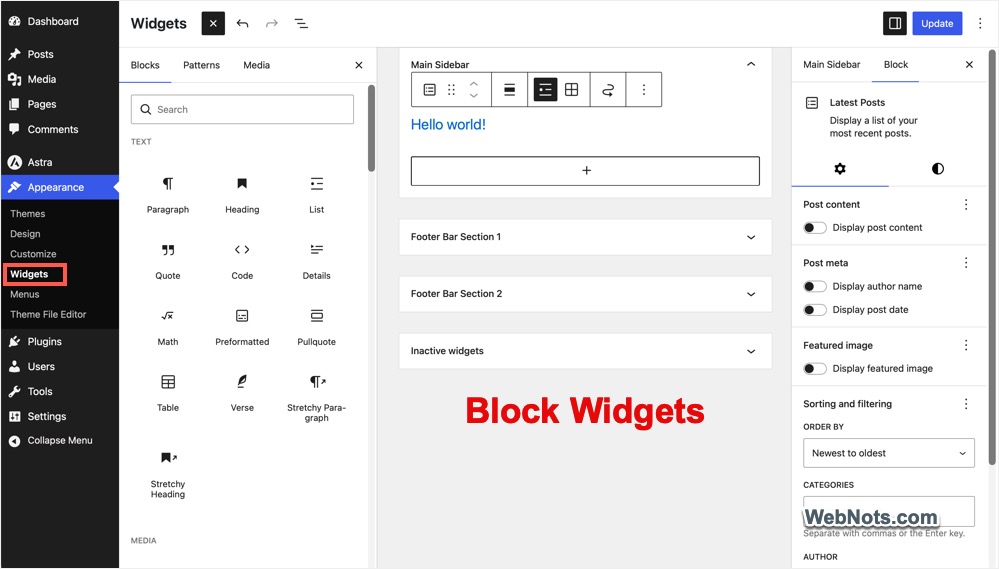Insert a Paragraph block
The width and height of the screenshot is (999, 569).
click(168, 195)
